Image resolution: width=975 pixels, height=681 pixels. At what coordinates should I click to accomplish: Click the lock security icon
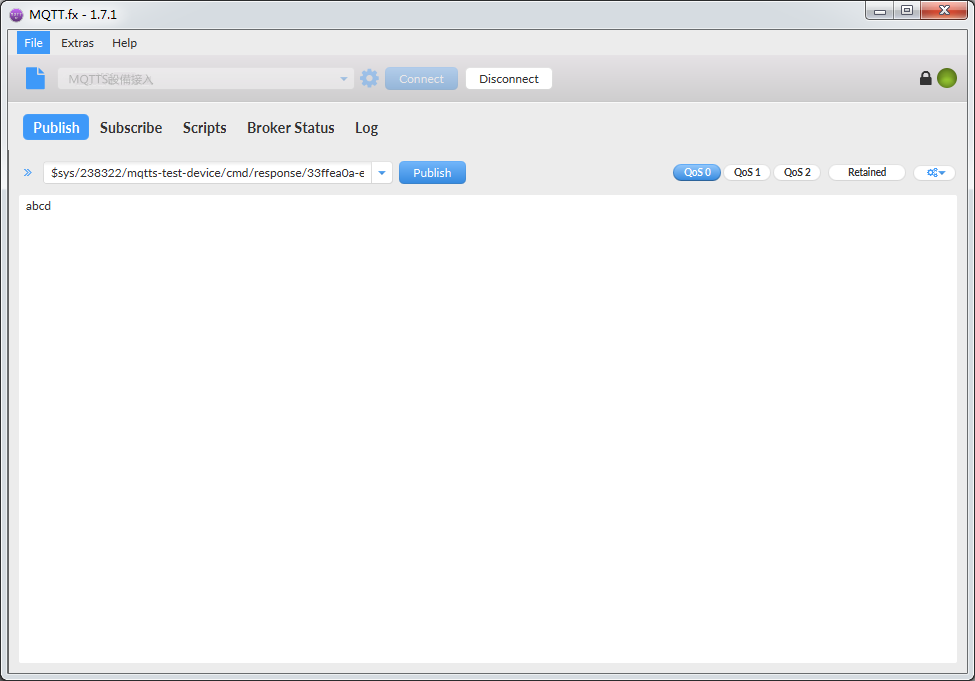(925, 78)
